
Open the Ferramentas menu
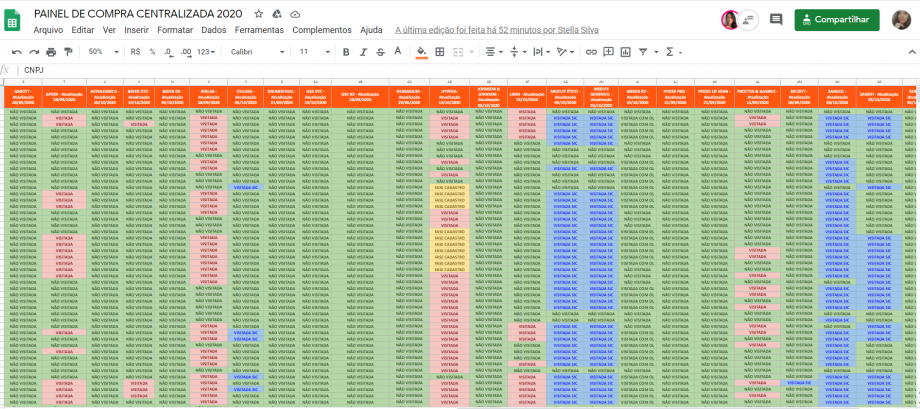259,30
